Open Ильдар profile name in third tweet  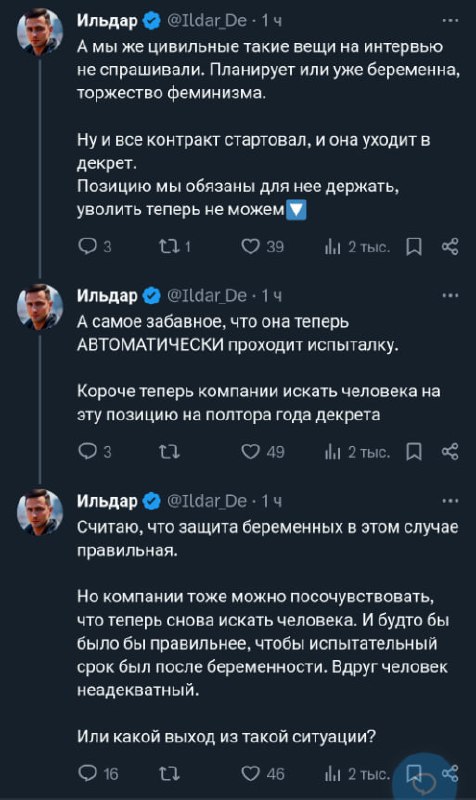coord(107,501)
